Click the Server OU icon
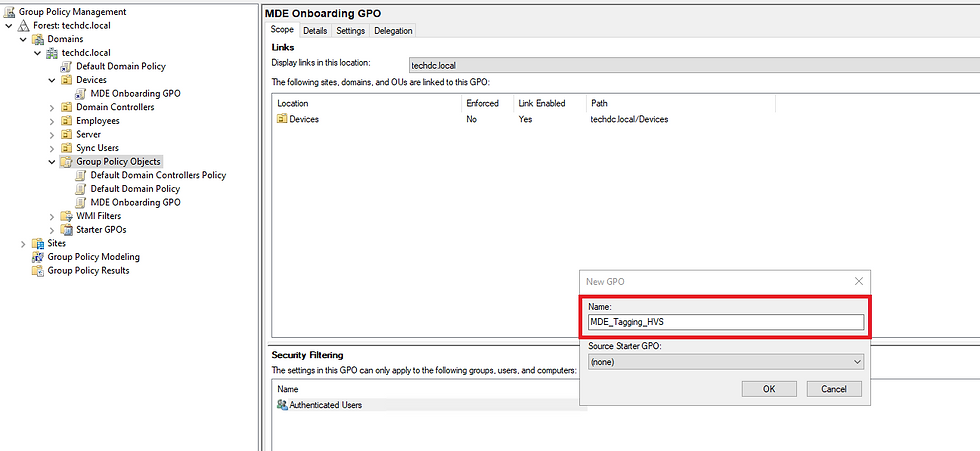 (x=67, y=135)
